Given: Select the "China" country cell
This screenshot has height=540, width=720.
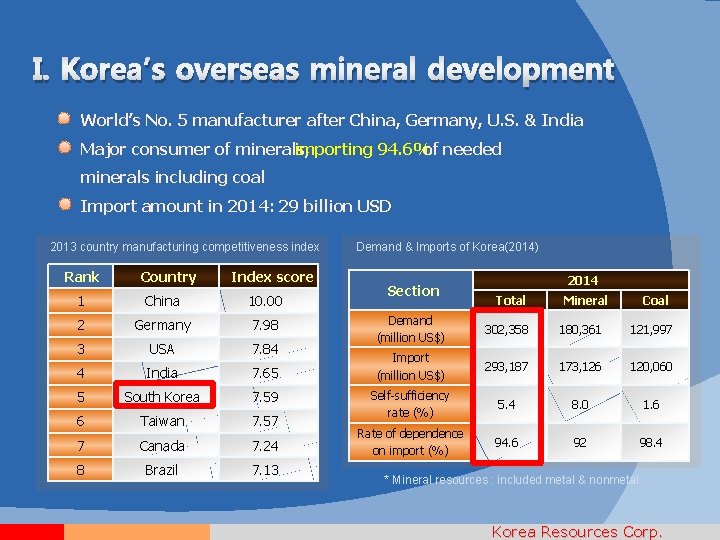Looking at the screenshot, I should tap(166, 301).
